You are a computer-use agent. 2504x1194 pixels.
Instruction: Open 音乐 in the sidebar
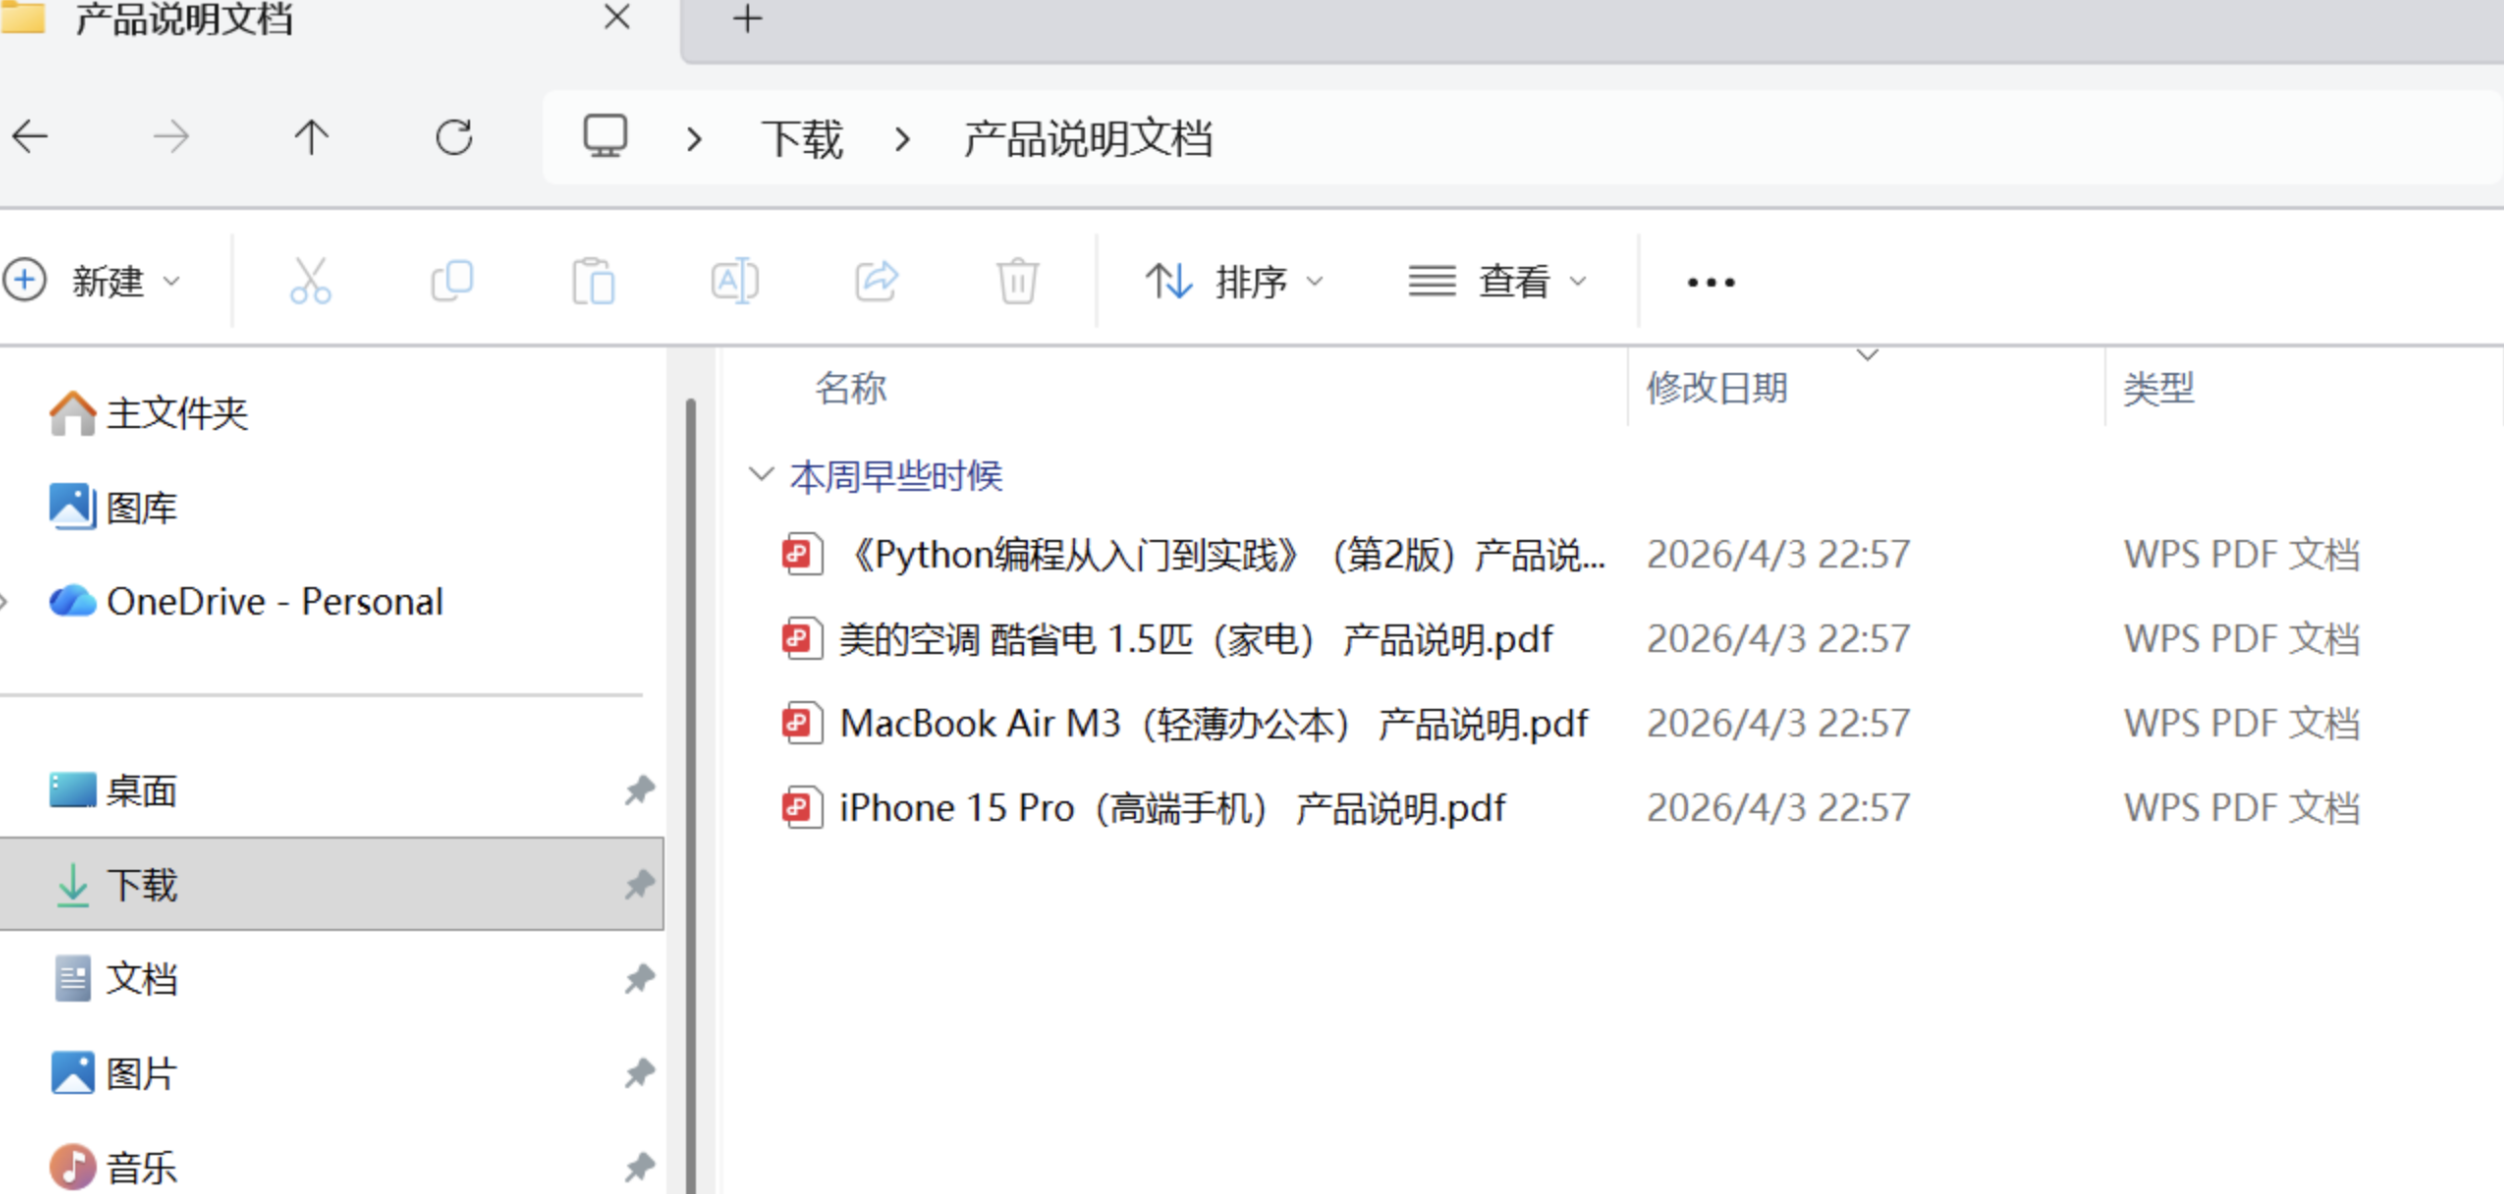pos(112,1166)
